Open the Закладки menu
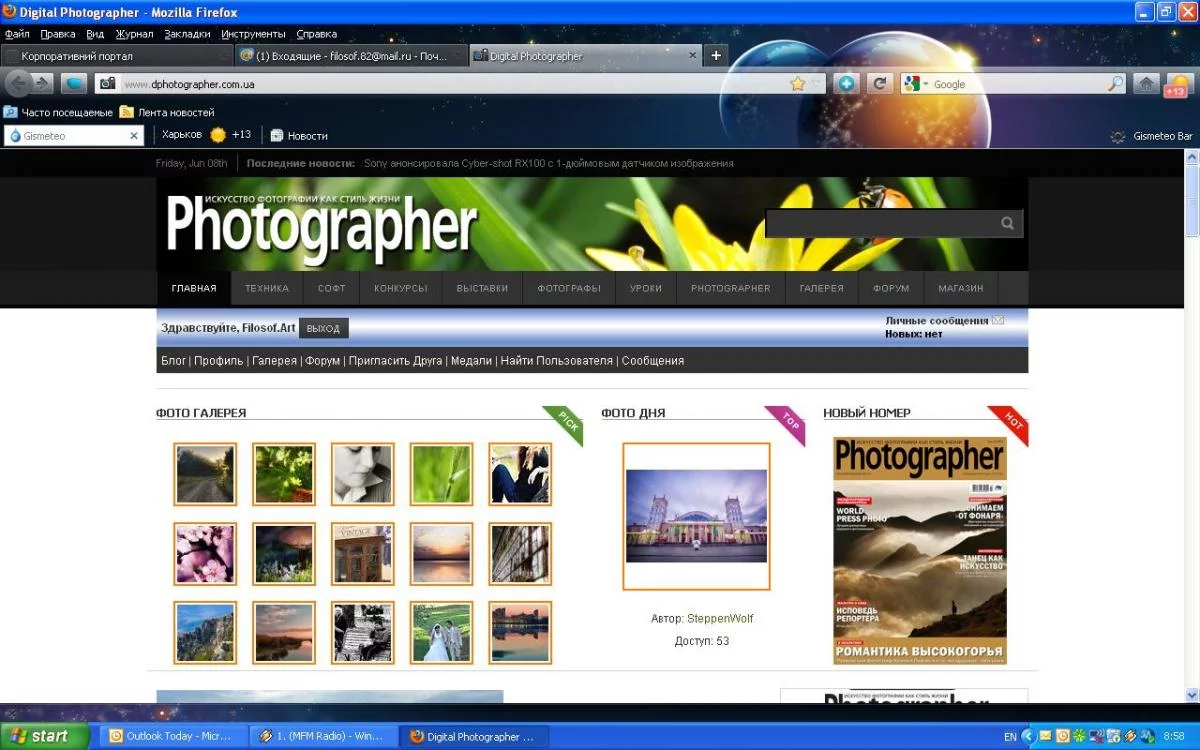The height and width of the screenshot is (750, 1200). click(x=187, y=34)
